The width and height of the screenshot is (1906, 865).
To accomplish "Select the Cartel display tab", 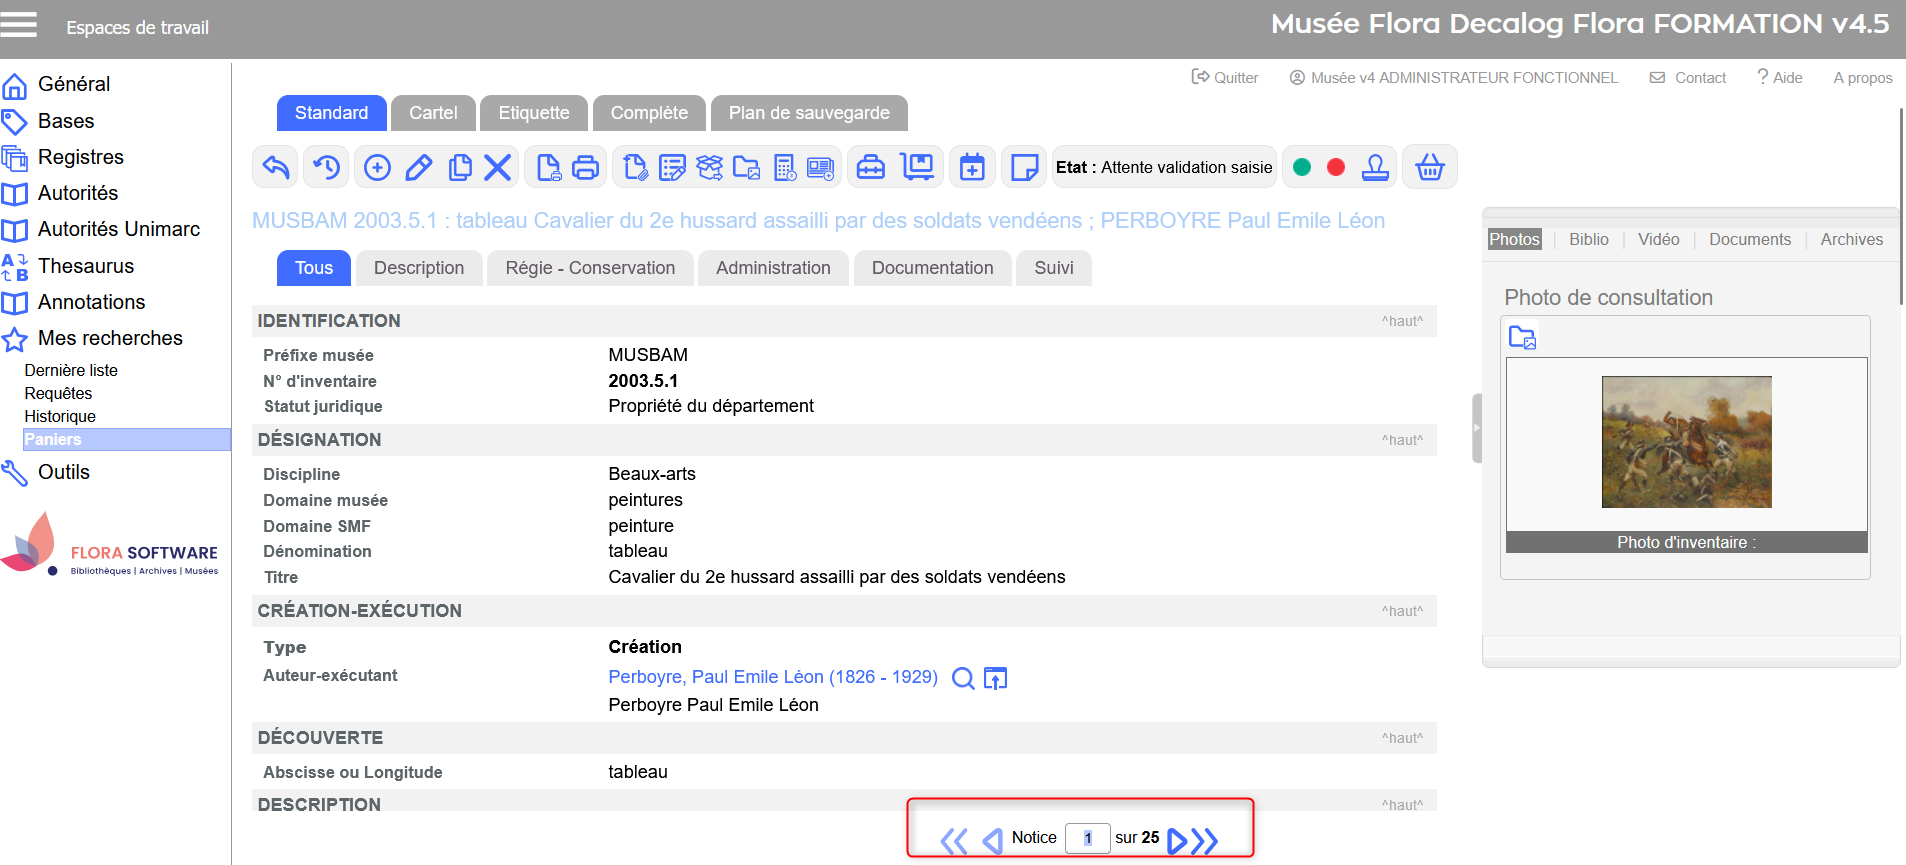I will point(433,113).
